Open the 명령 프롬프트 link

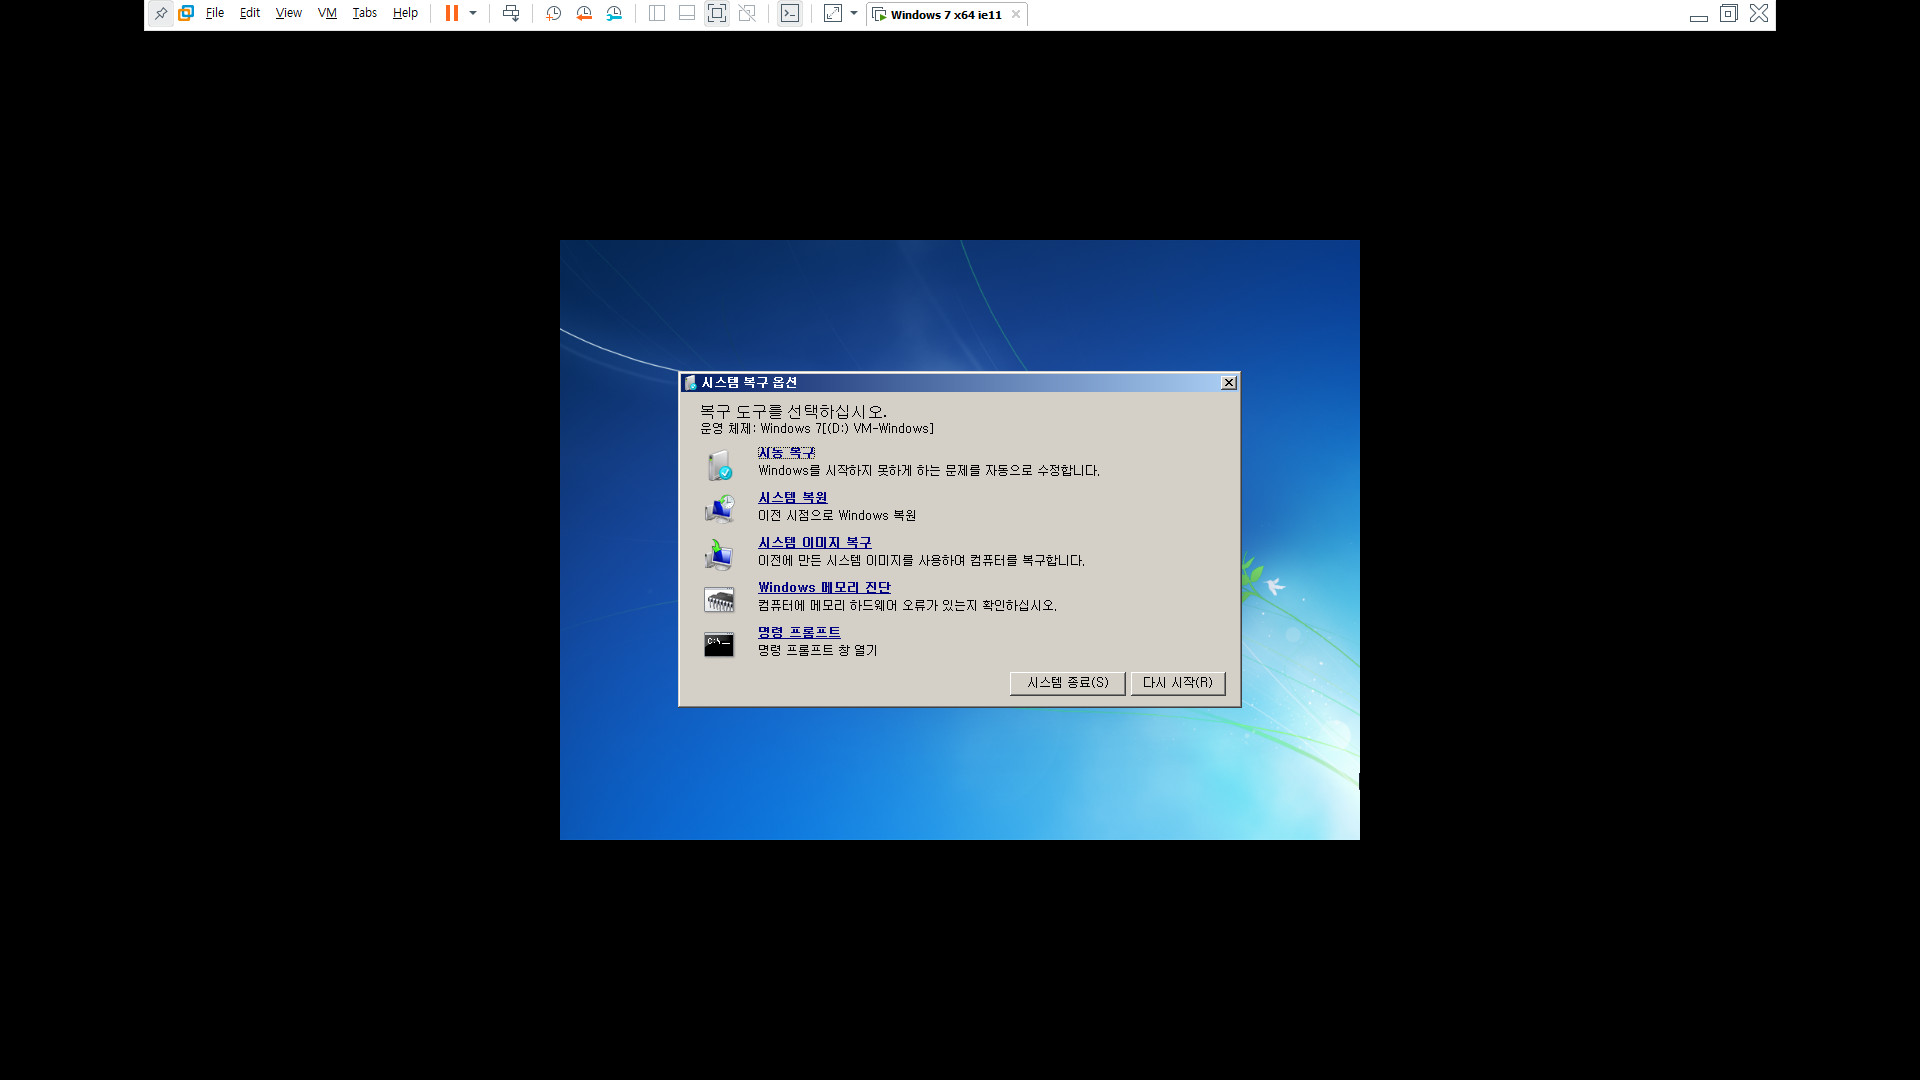pyautogui.click(x=799, y=633)
